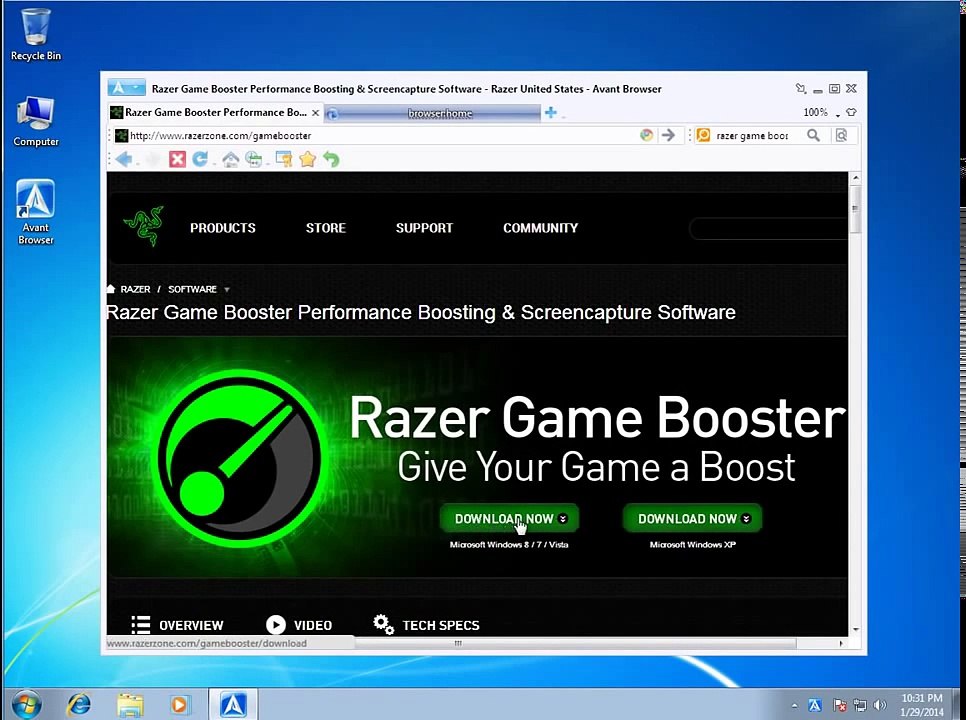
Task: Click the search engine icon
Action: [703, 136]
